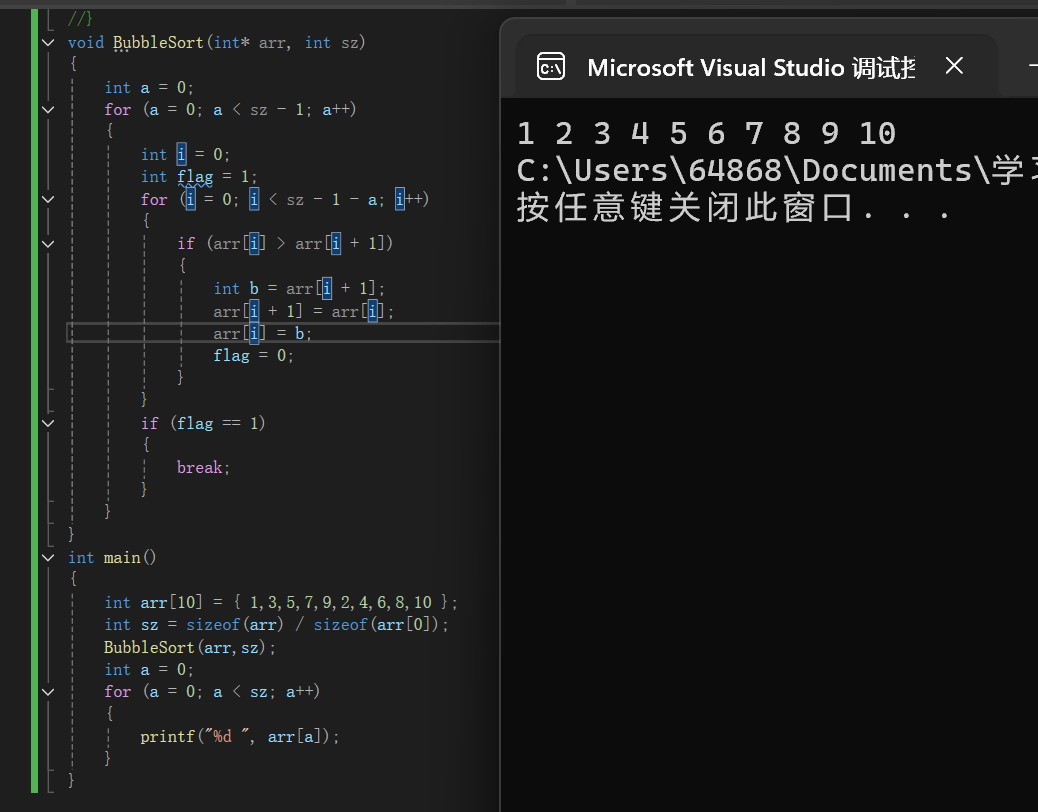
Task: Collapse the BubbleSort function body
Action: [48, 41]
